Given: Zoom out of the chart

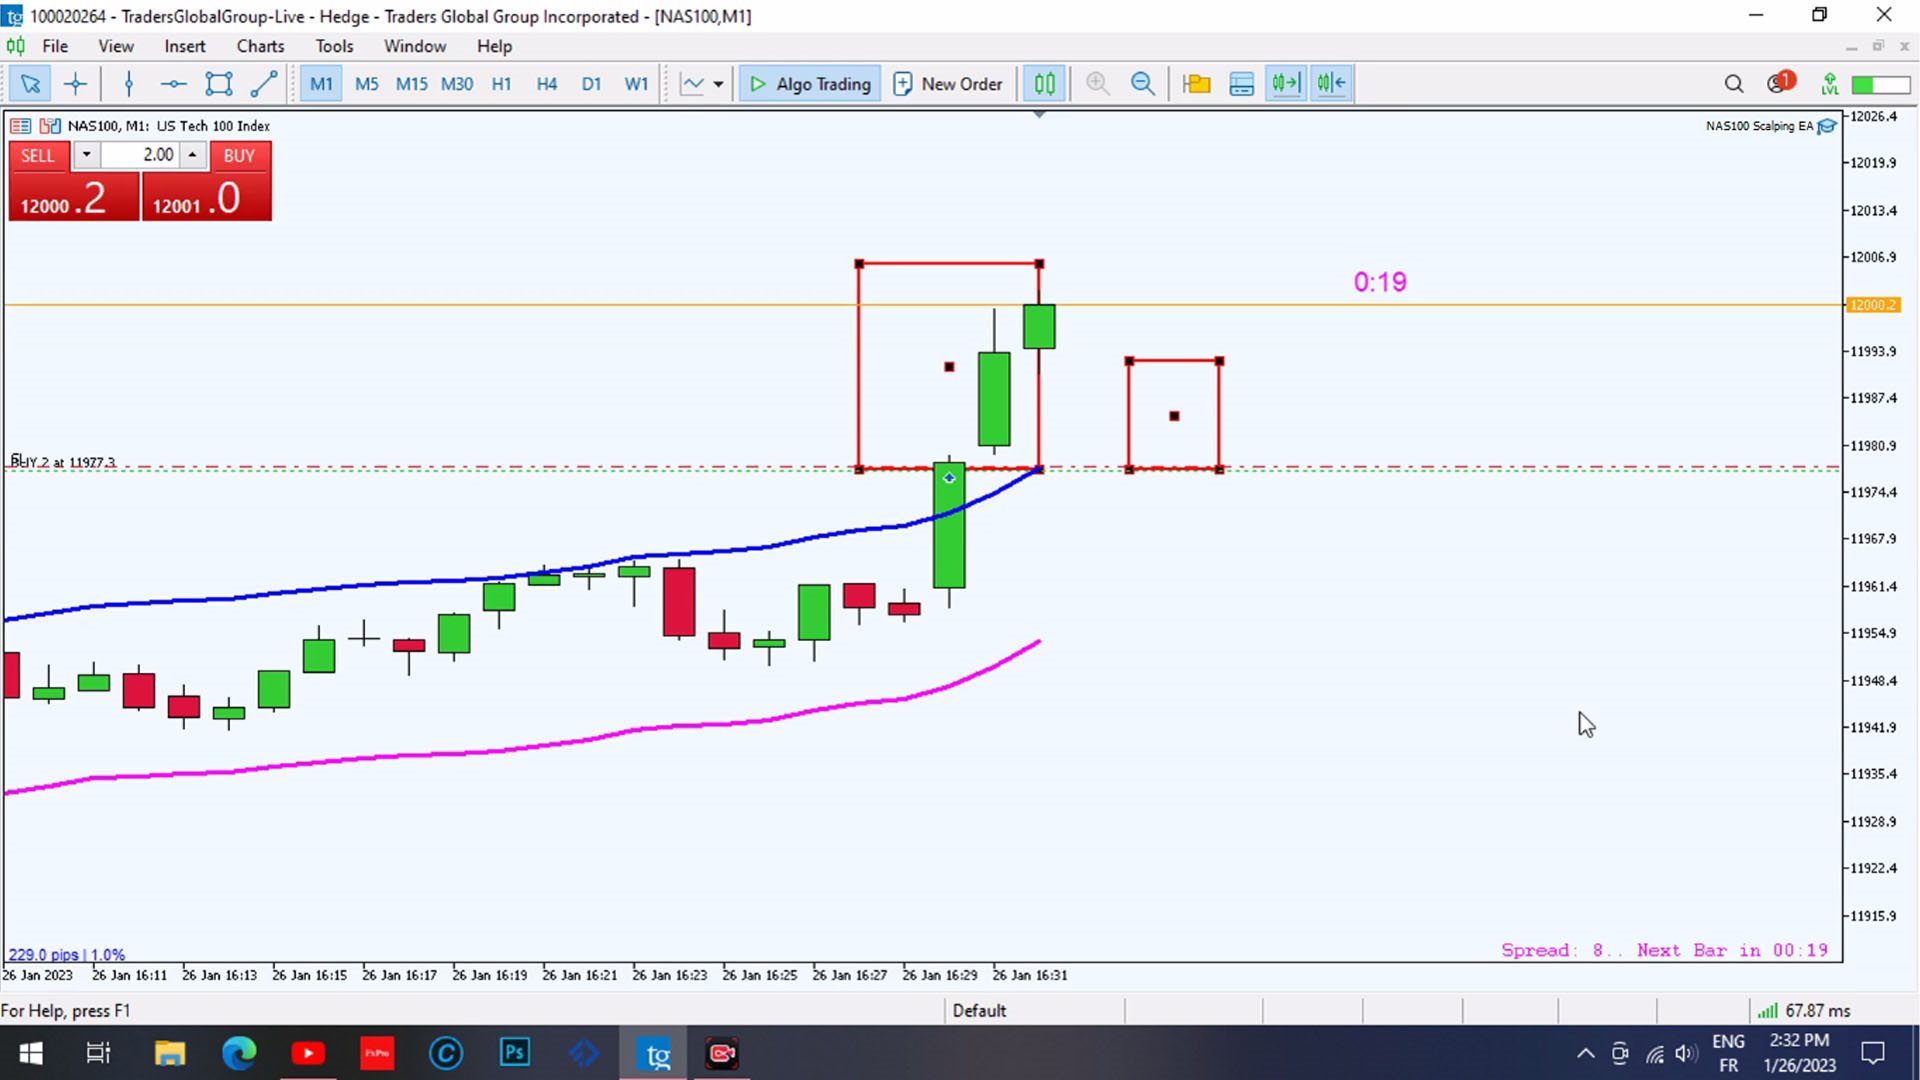Looking at the screenshot, I should [x=1142, y=84].
